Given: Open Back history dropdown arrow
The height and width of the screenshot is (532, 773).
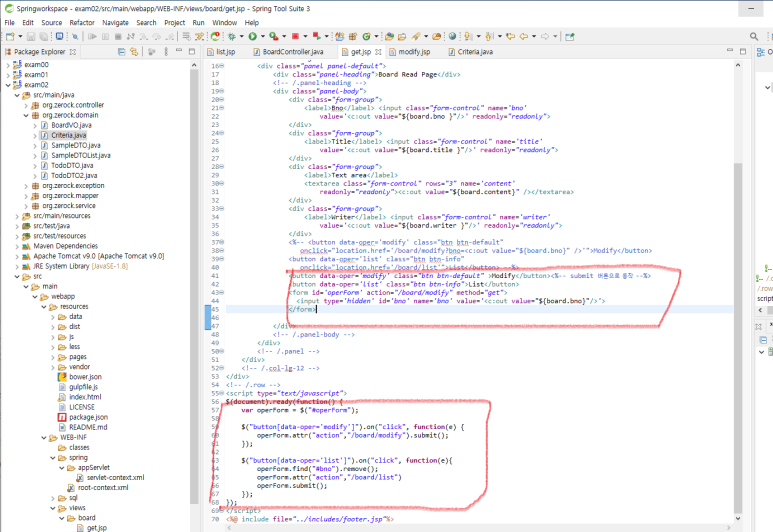Looking at the screenshot, I should 534,36.
